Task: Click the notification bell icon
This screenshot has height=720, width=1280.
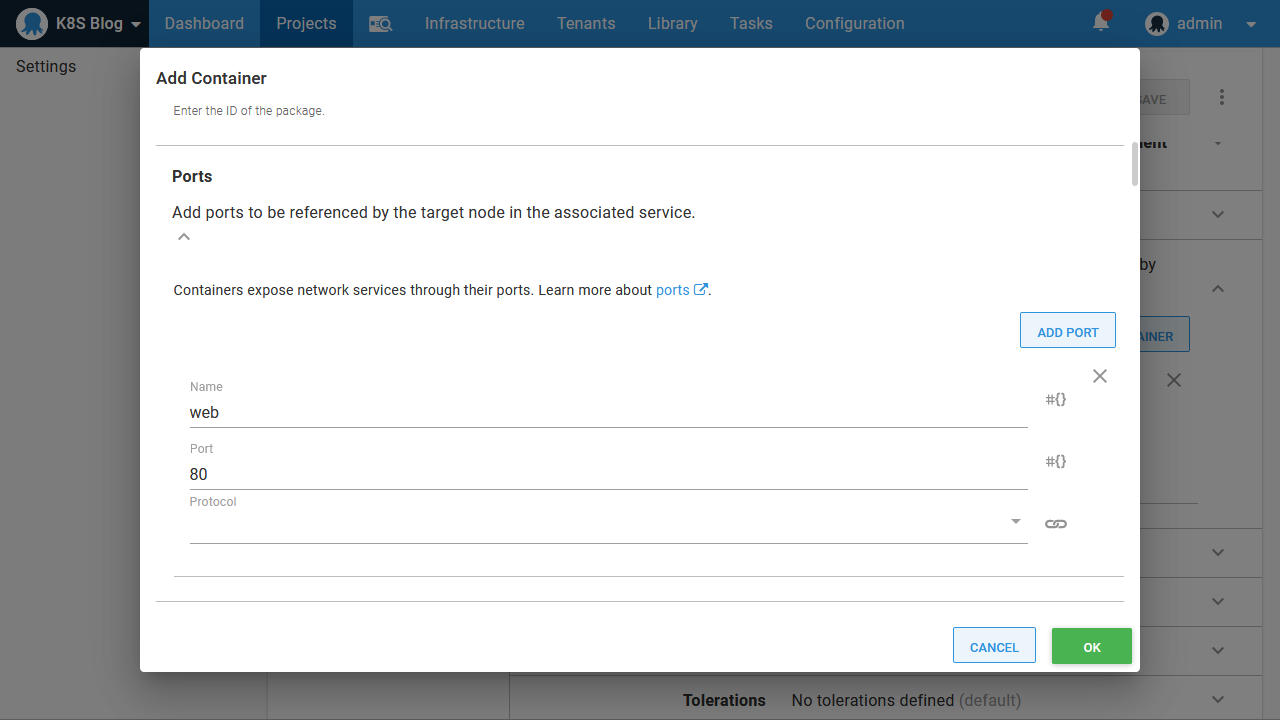Action: click(1101, 22)
